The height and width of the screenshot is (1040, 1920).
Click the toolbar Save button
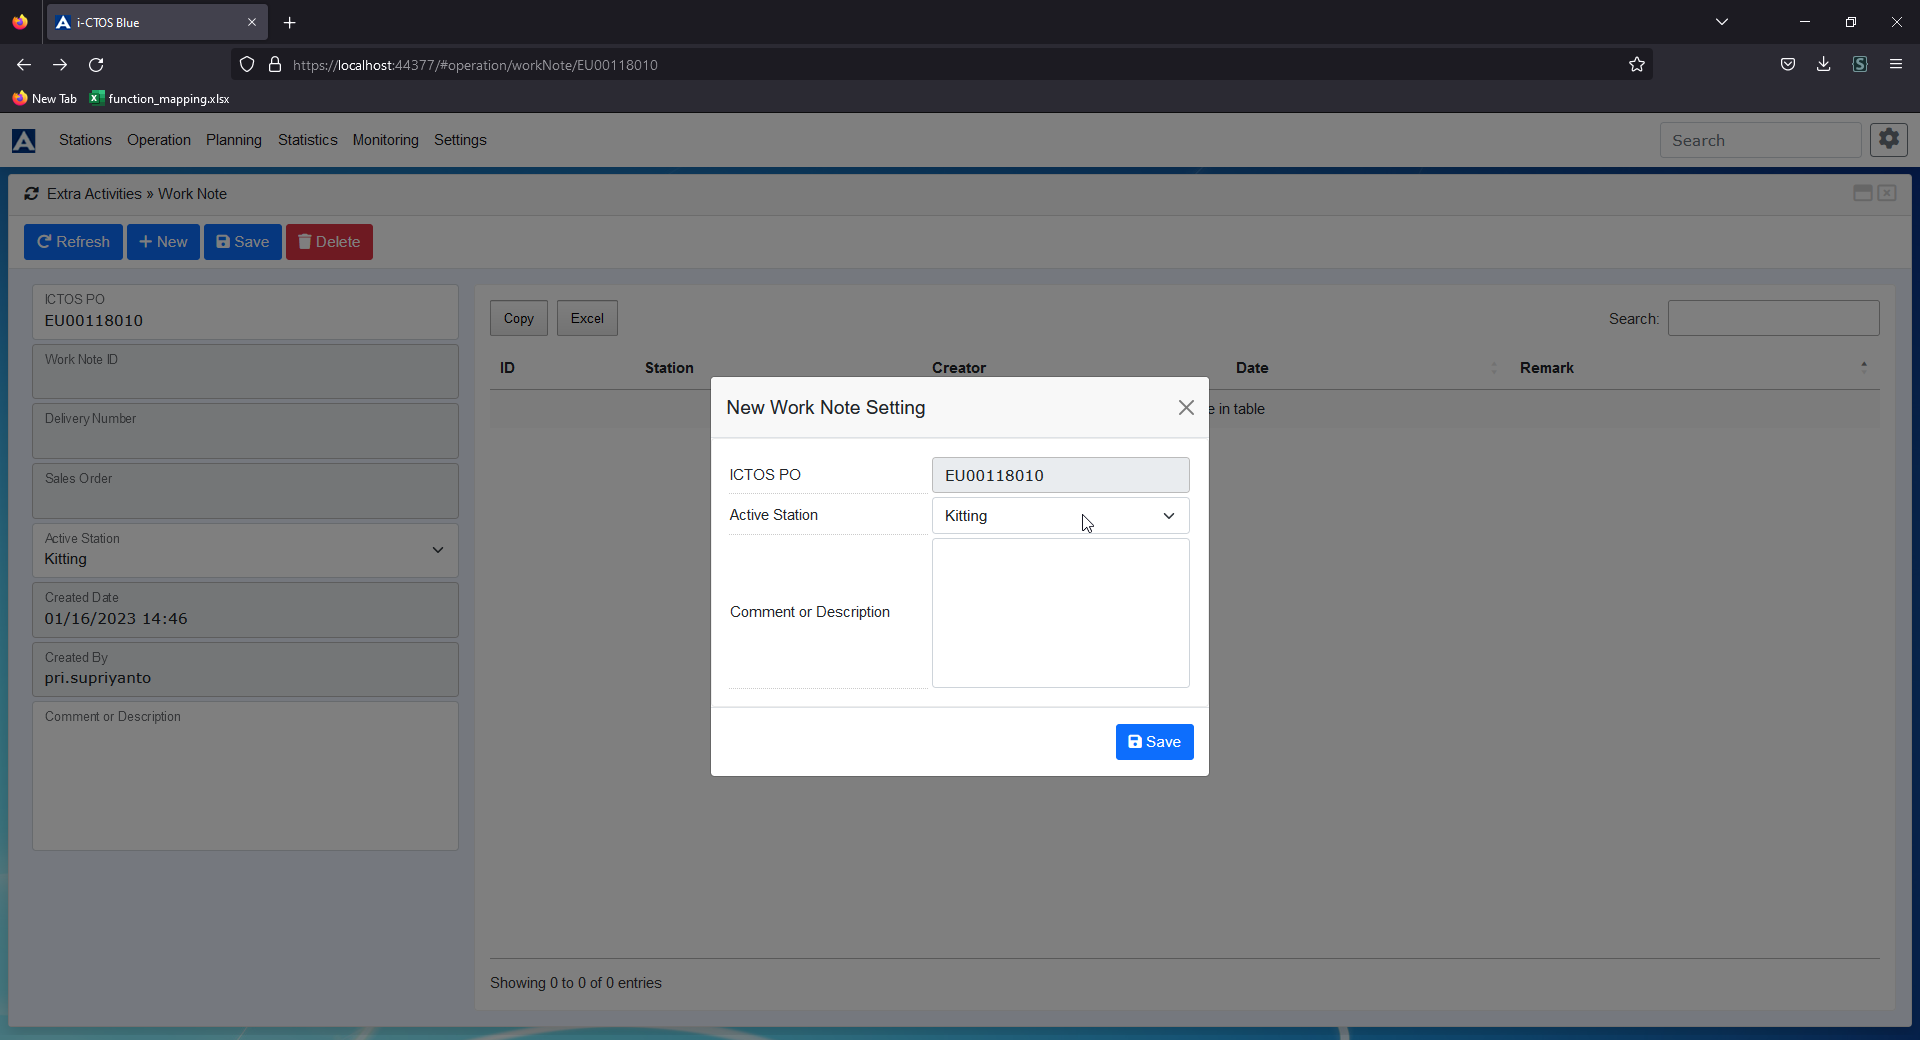[243, 242]
